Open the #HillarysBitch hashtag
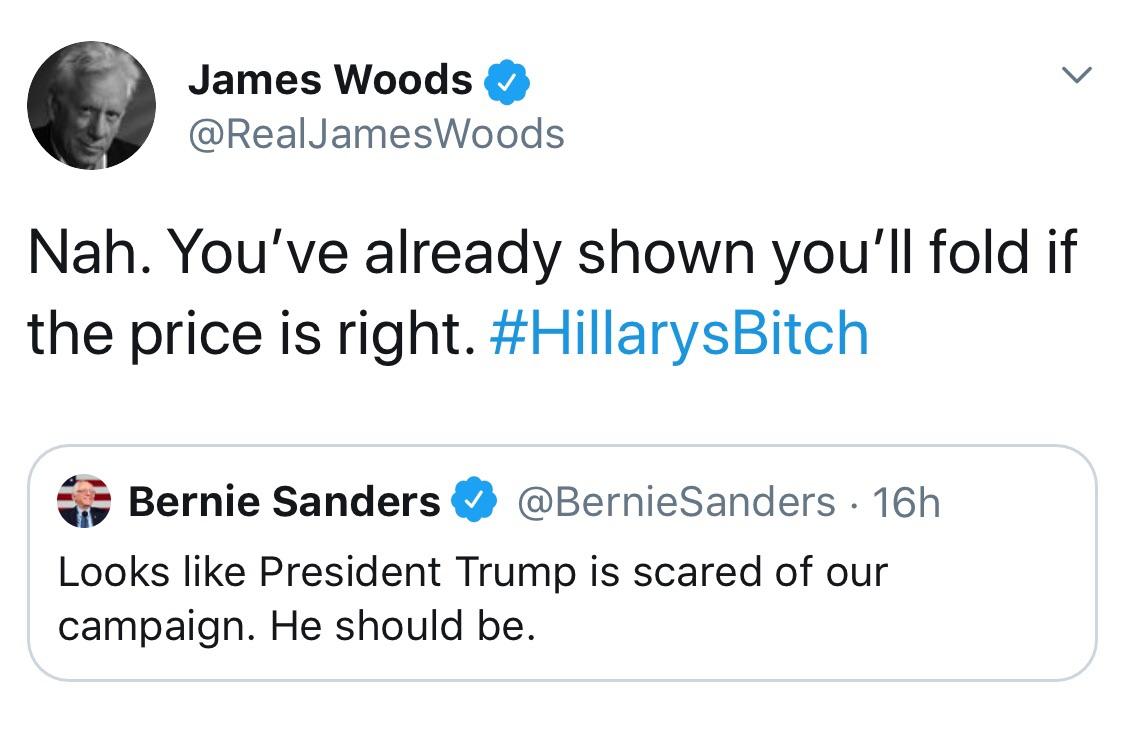The width and height of the screenshot is (1125, 734). [x=679, y=333]
